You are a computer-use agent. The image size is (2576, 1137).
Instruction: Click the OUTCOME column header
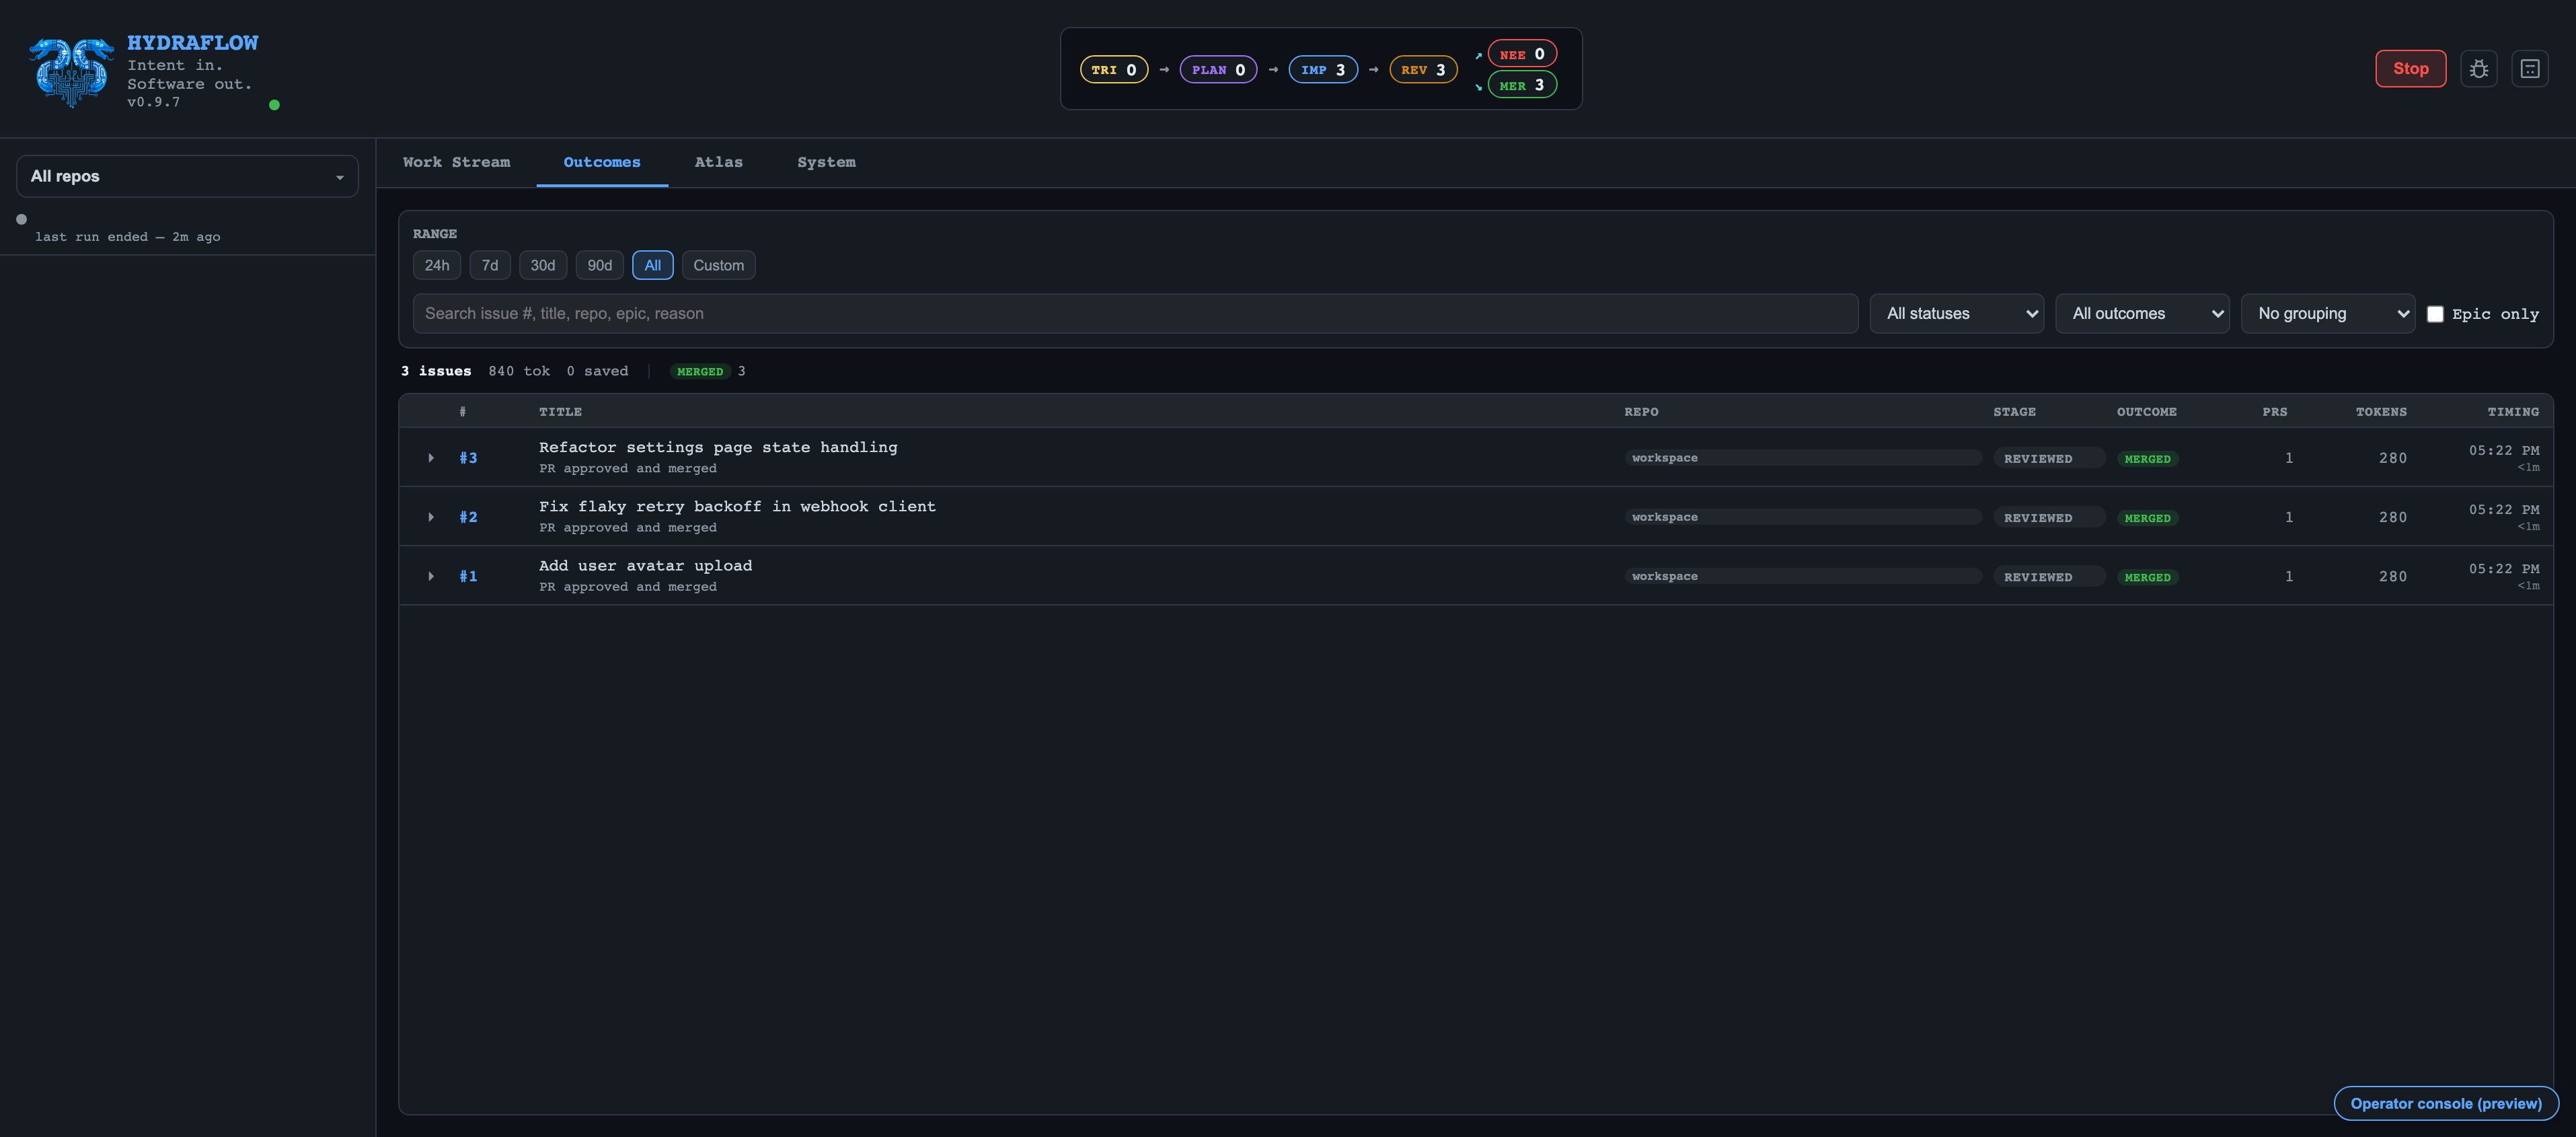[2146, 411]
